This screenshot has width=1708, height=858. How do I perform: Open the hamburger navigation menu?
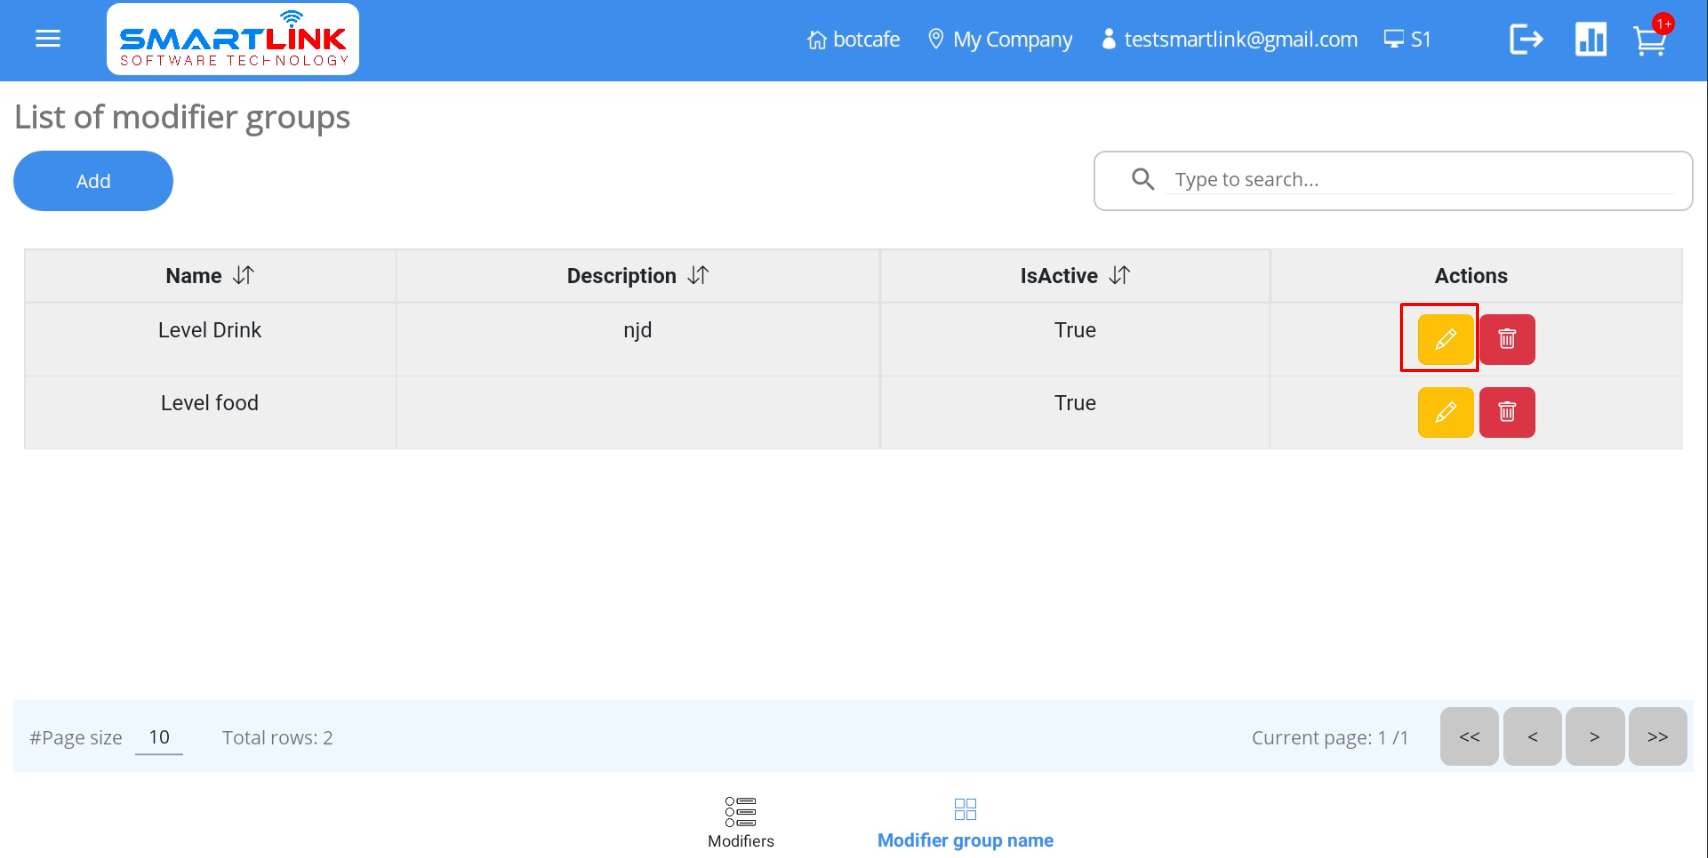tap(48, 39)
